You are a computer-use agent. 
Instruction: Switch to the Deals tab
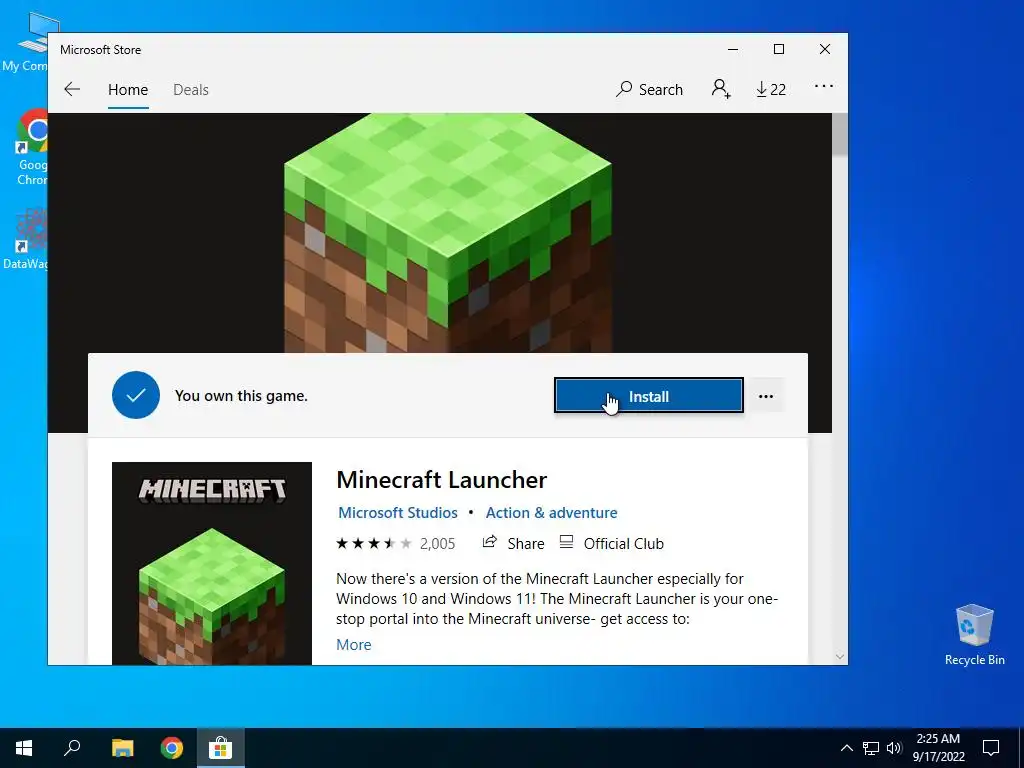point(191,89)
